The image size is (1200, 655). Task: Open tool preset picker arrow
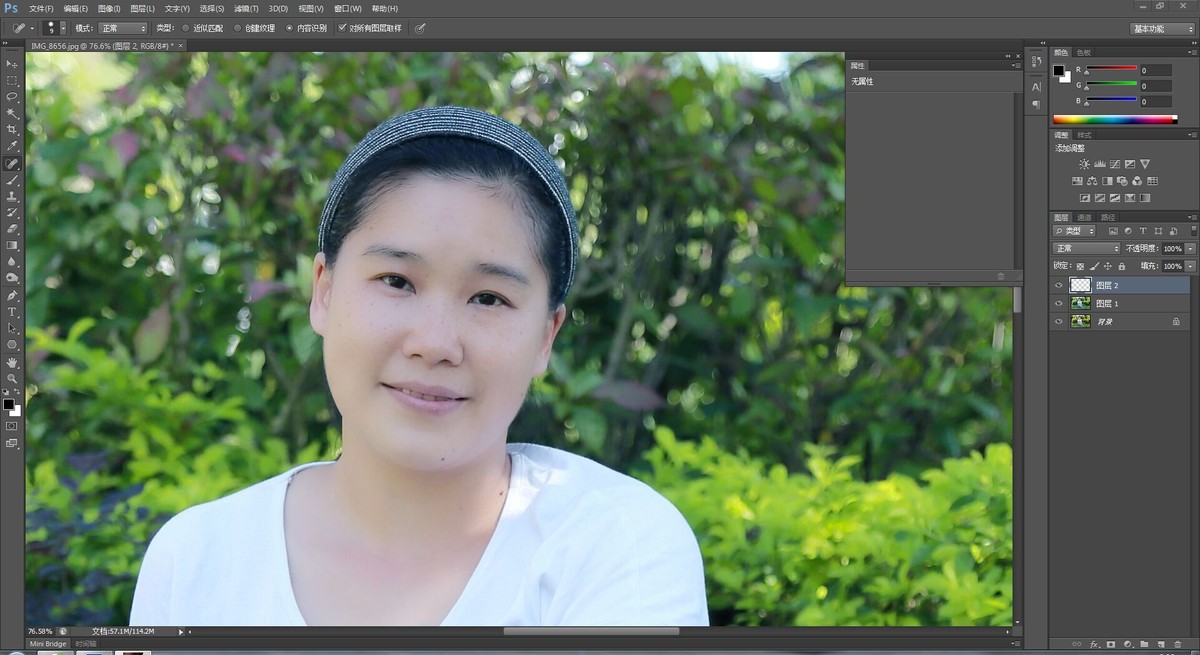[x=32, y=28]
